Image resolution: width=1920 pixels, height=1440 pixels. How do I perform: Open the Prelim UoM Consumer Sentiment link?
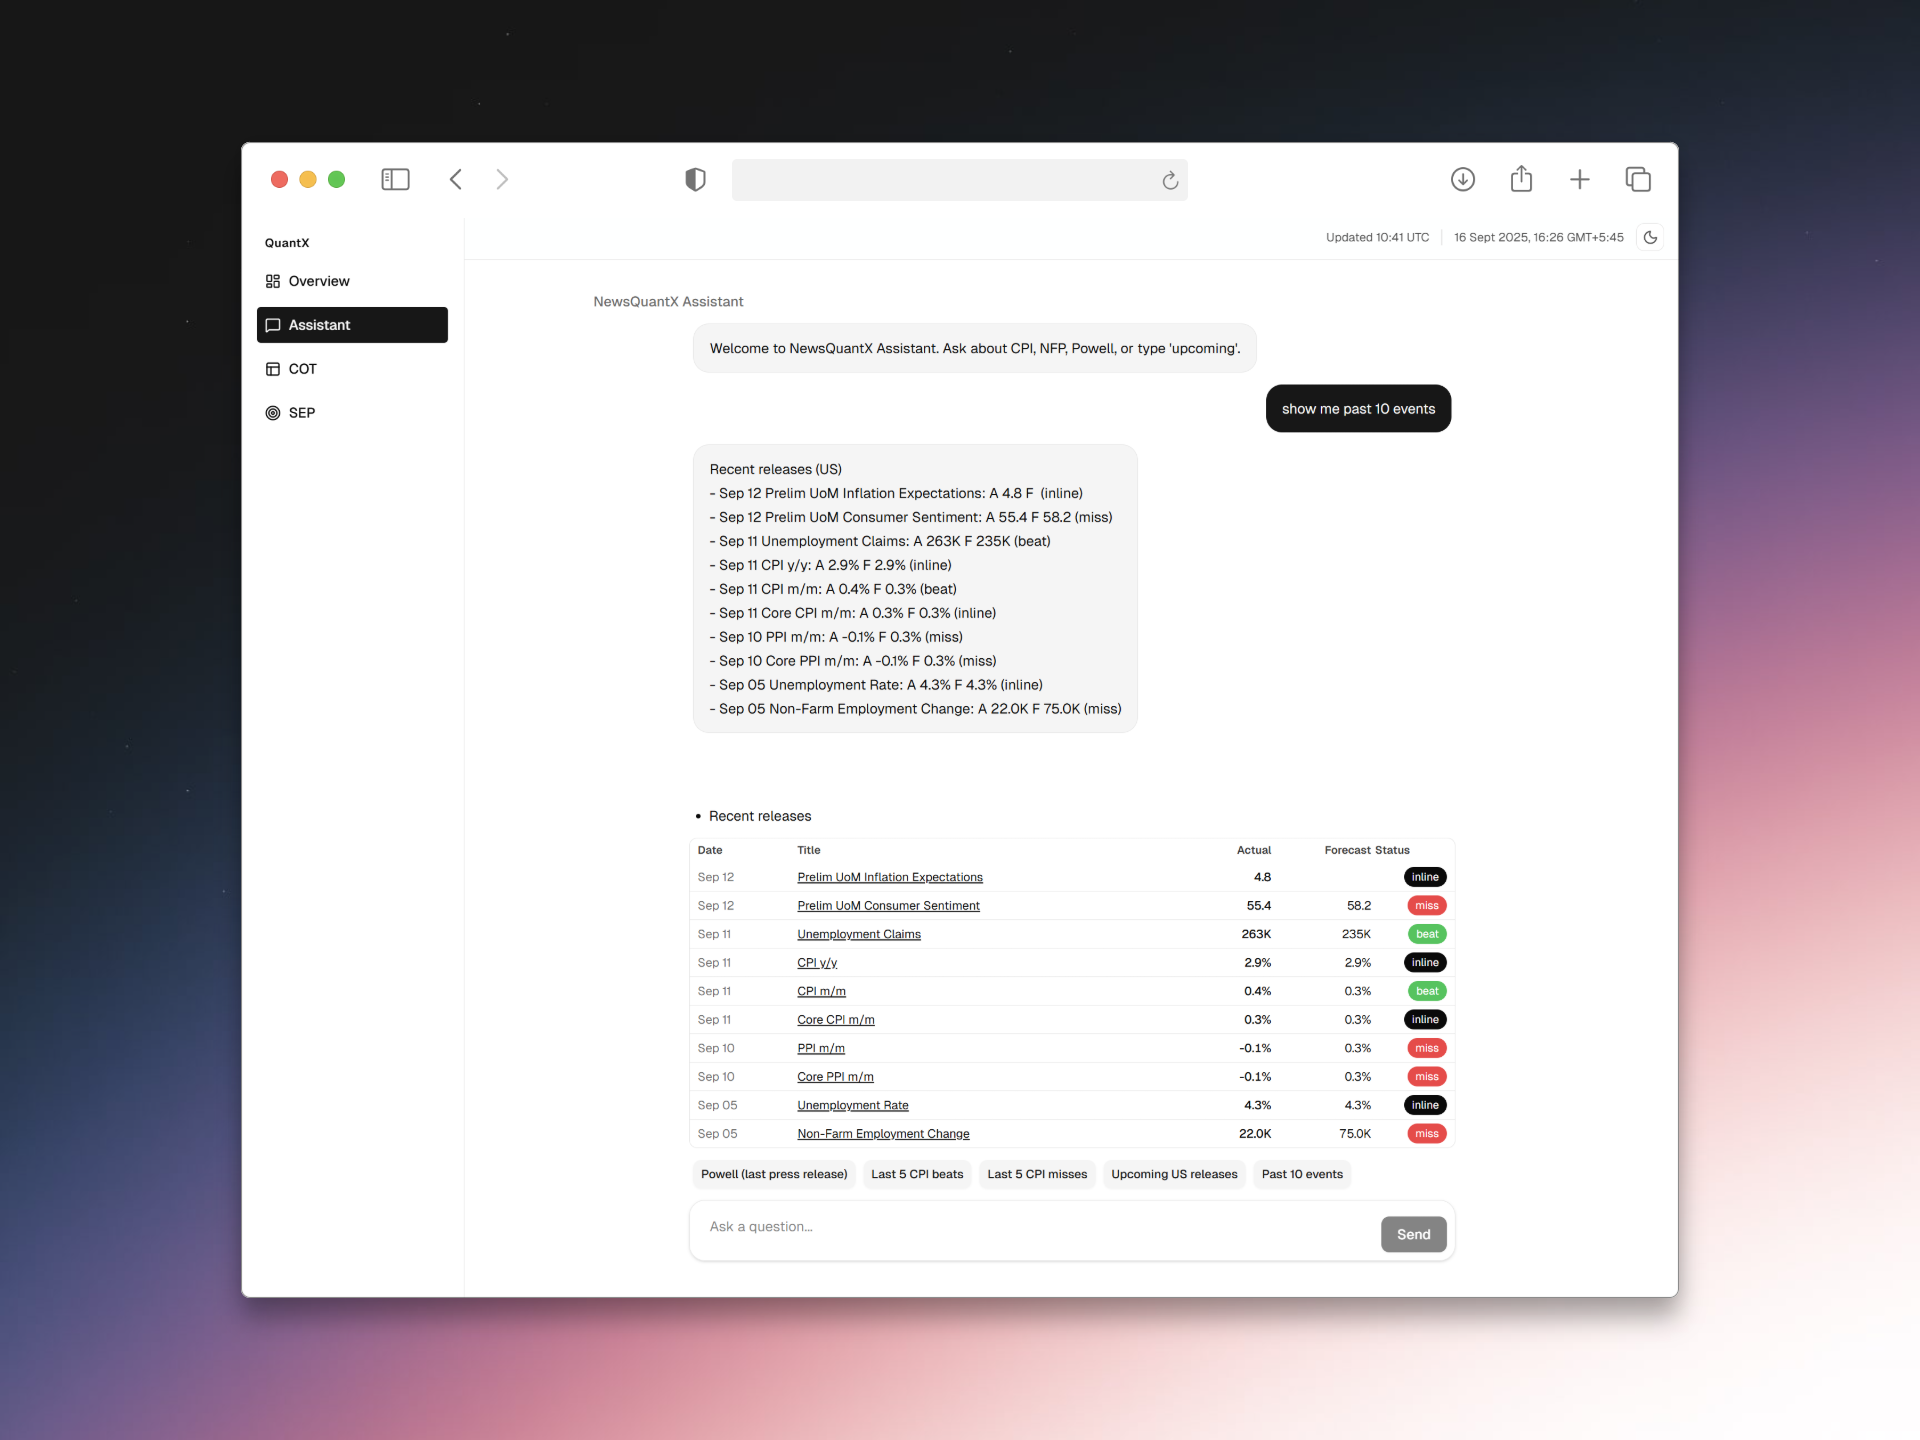(888, 906)
